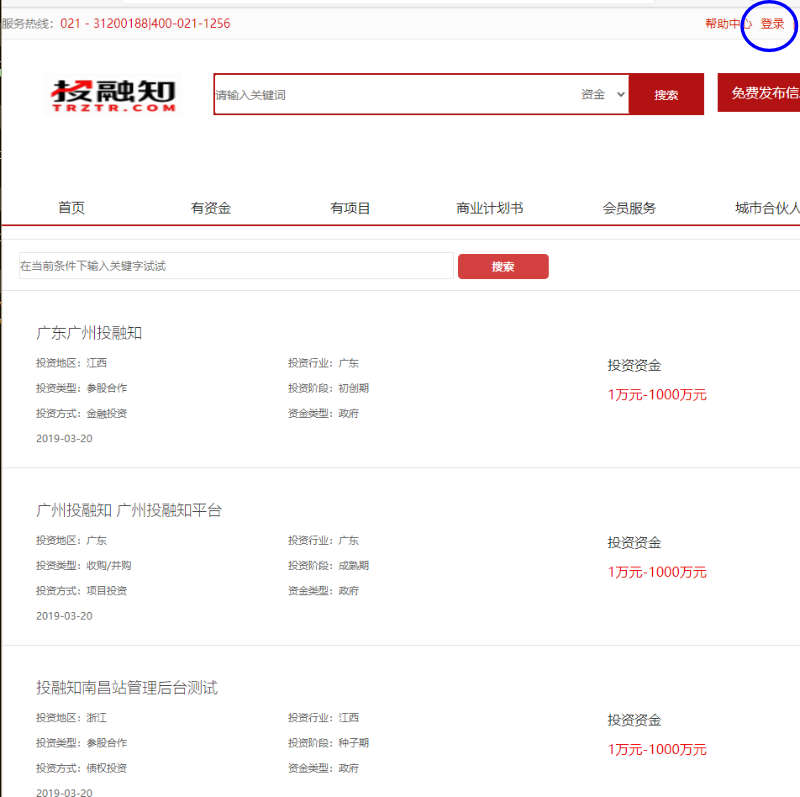Open the 广州投融知 广州投融知平台 listing
The height and width of the screenshot is (797, 800).
click(x=129, y=510)
